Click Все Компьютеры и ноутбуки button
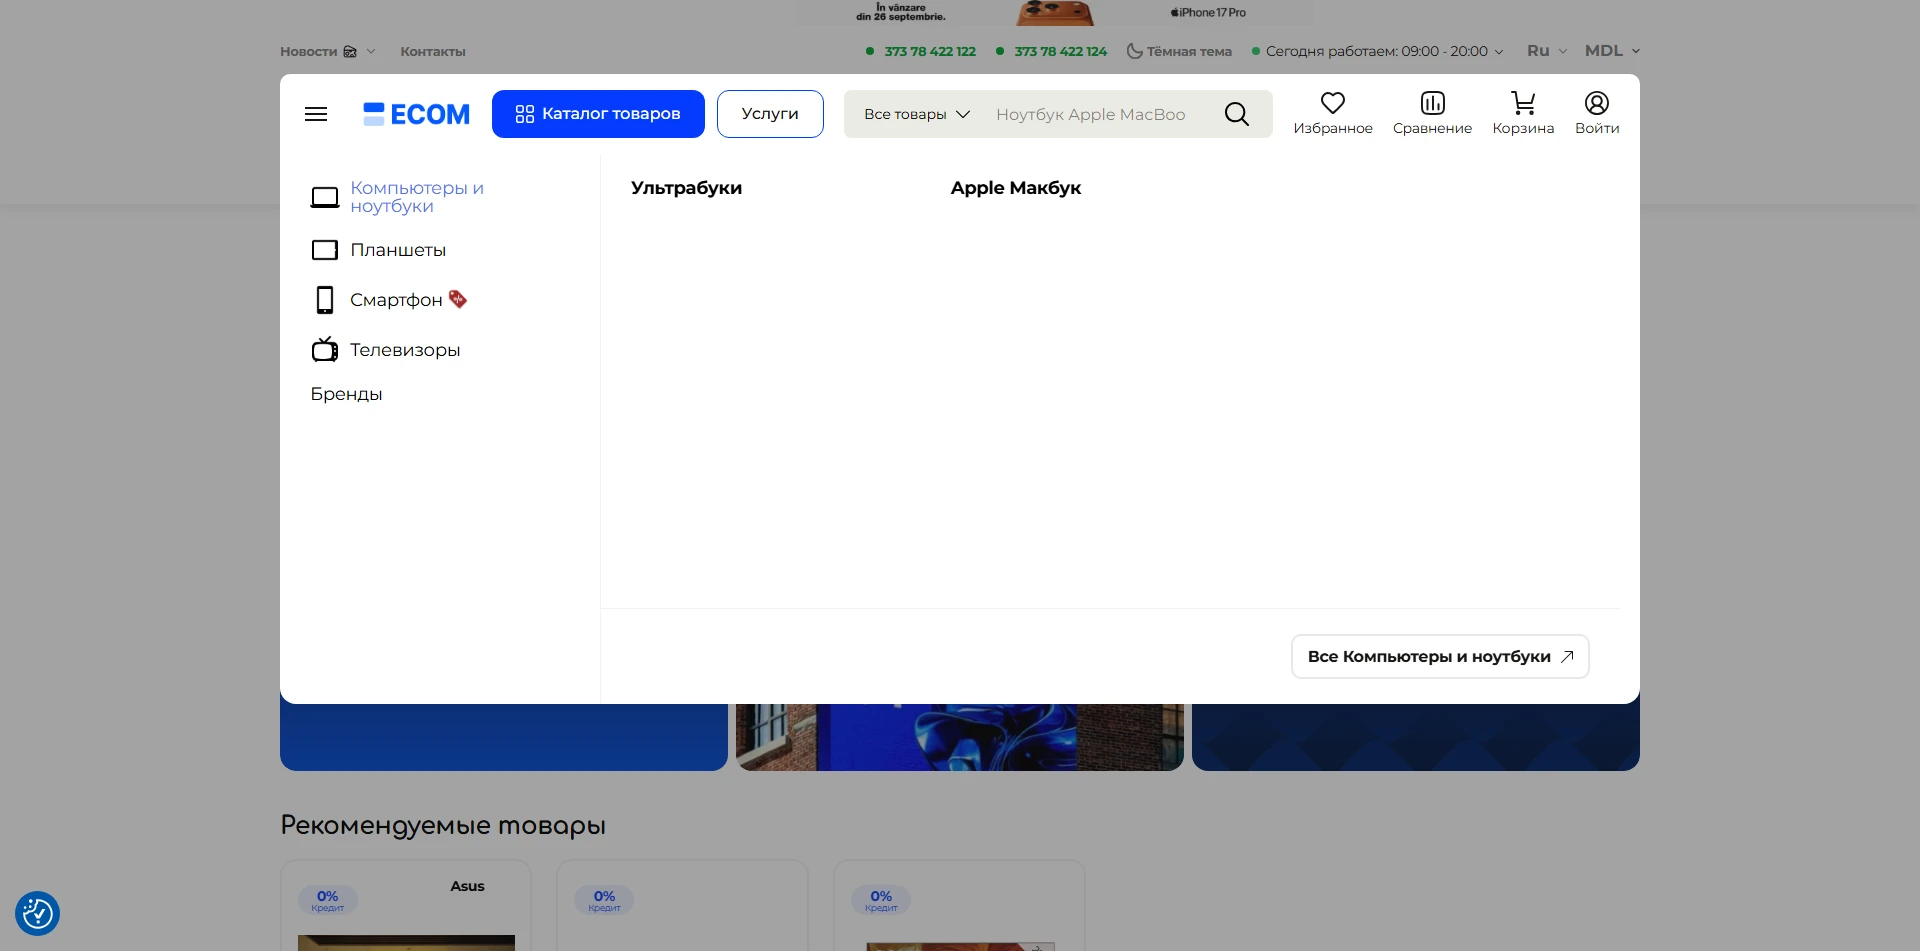Screen dimensions: 1920x951 (x=1440, y=657)
